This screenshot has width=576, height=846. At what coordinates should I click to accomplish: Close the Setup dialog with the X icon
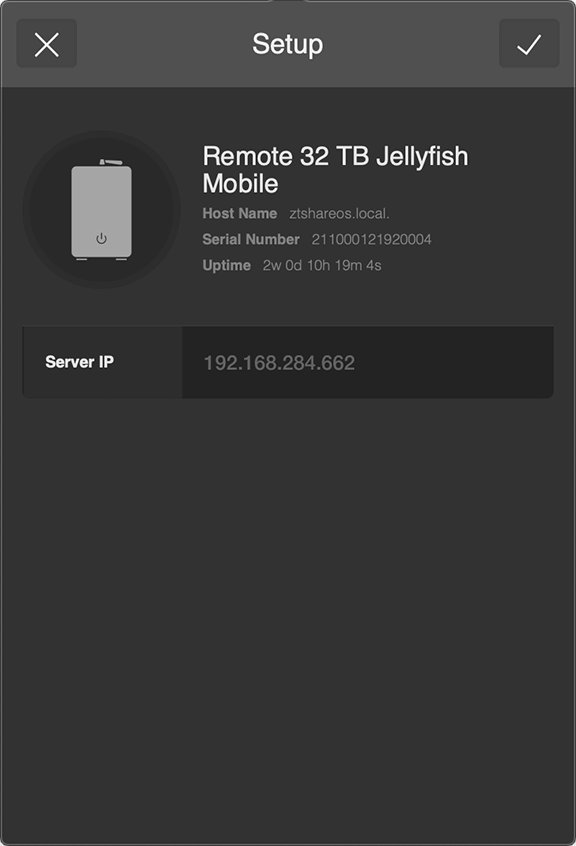(47, 44)
